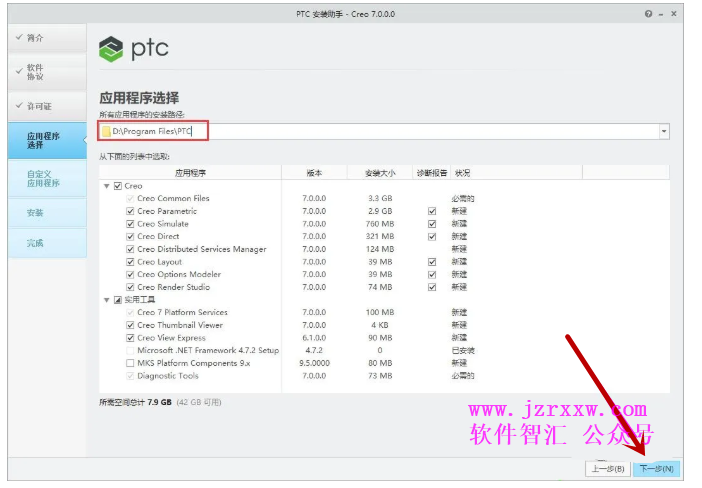Toggle diagnostic report for Creo Layout

432,262
